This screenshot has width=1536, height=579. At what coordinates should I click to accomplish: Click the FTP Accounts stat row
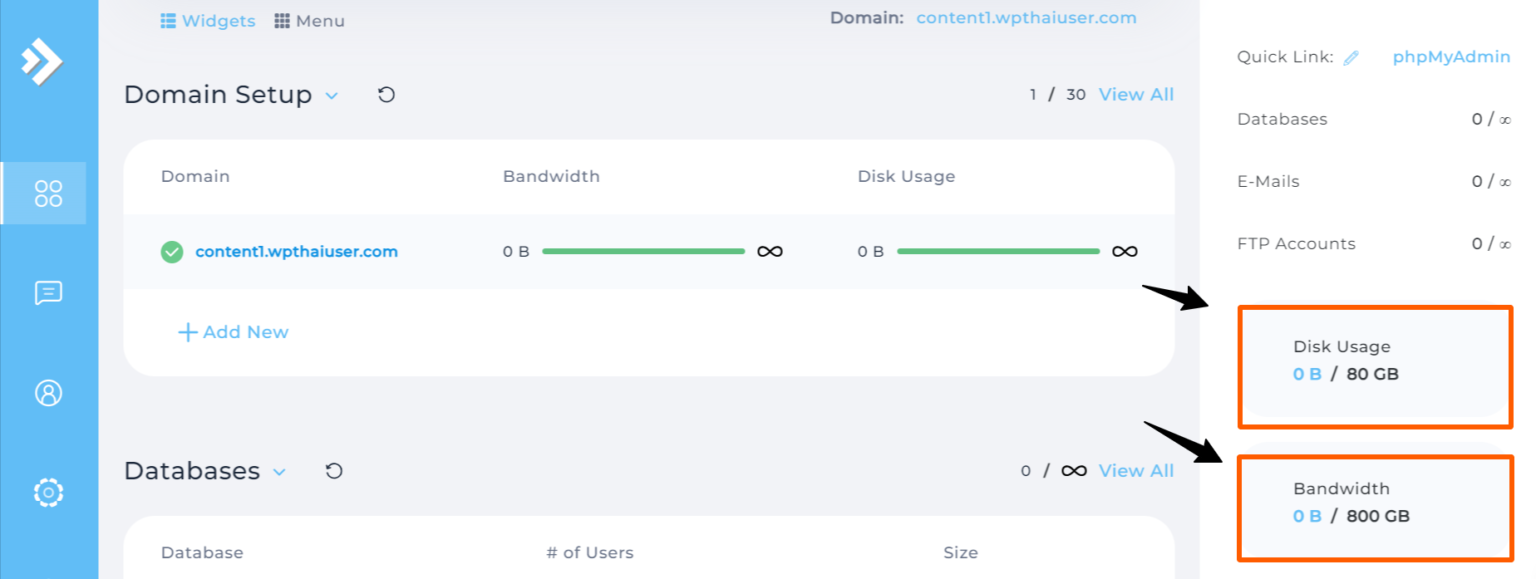(x=1374, y=244)
